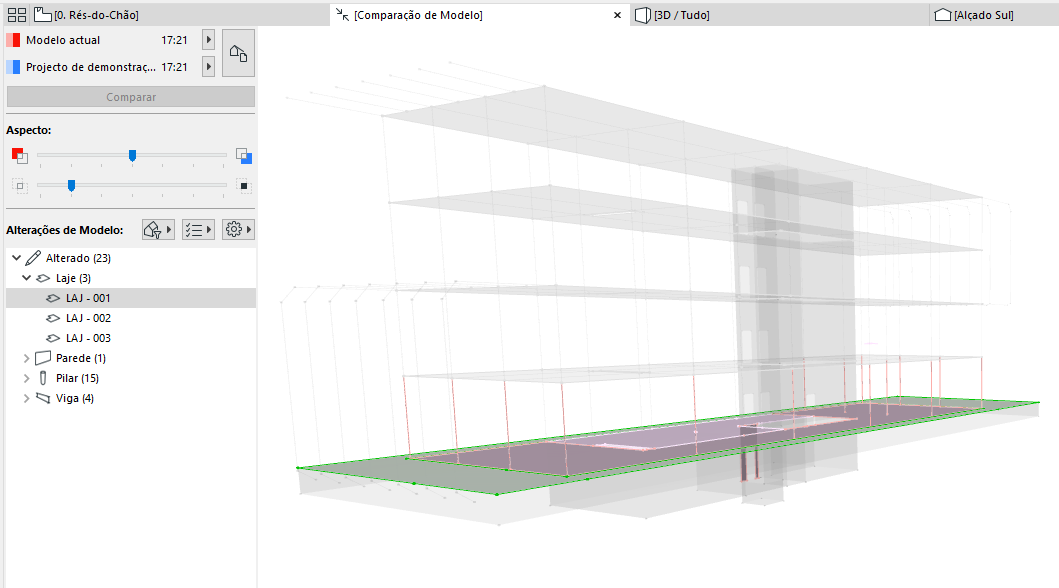Open the gear settings dropdown

238,230
